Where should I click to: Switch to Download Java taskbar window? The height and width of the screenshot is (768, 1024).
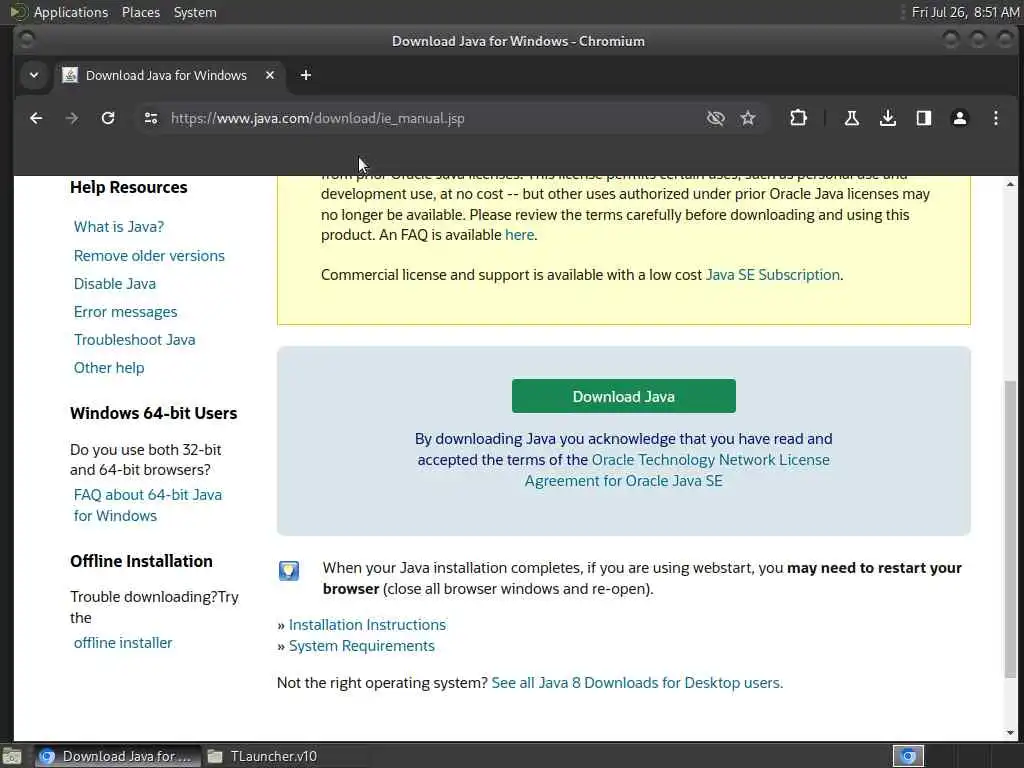click(116, 756)
